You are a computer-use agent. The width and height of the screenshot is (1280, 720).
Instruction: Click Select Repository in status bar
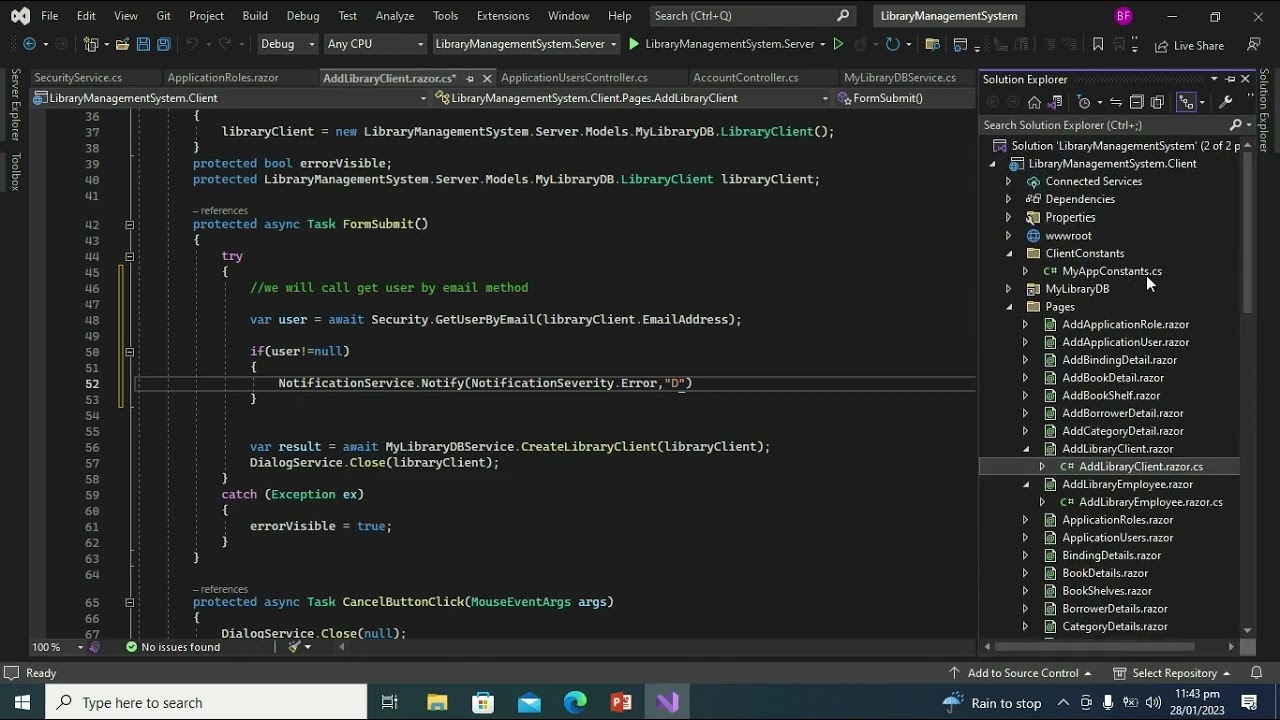1172,673
